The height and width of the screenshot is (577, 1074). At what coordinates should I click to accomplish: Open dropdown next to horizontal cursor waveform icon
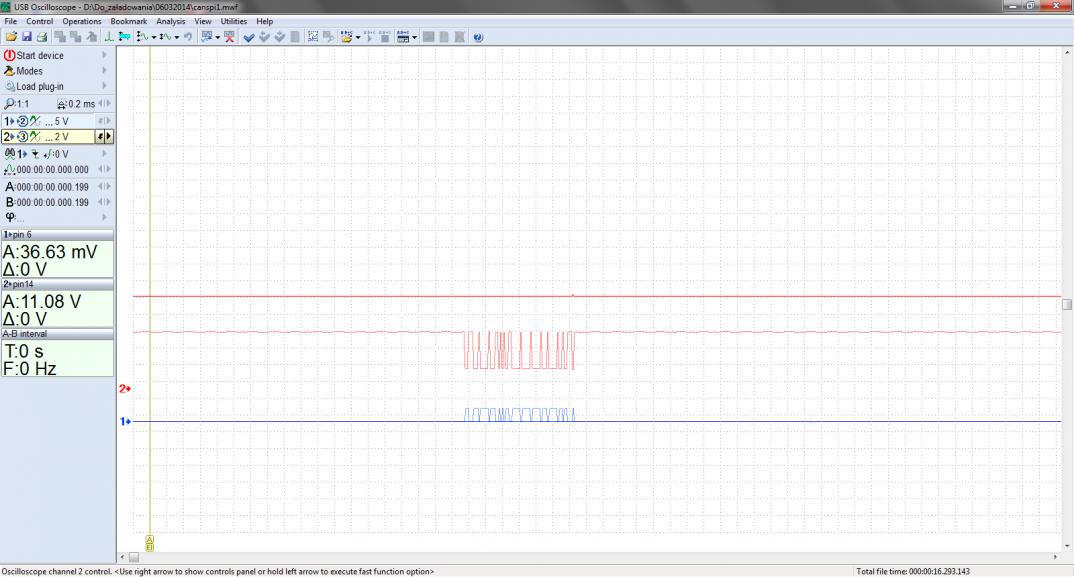pos(177,38)
